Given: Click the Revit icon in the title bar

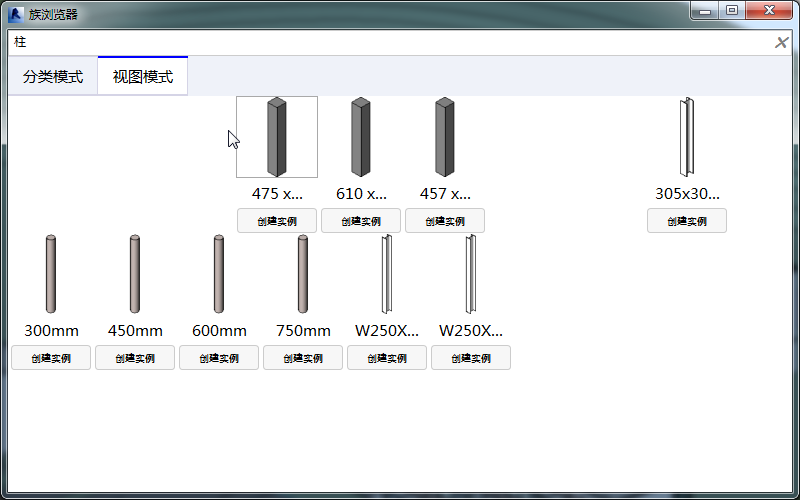Looking at the screenshot, I should pyautogui.click(x=16, y=14).
